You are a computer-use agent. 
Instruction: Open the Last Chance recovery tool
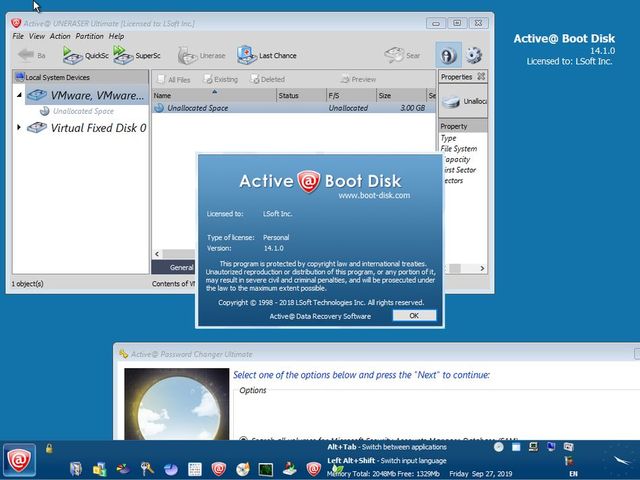coord(267,56)
